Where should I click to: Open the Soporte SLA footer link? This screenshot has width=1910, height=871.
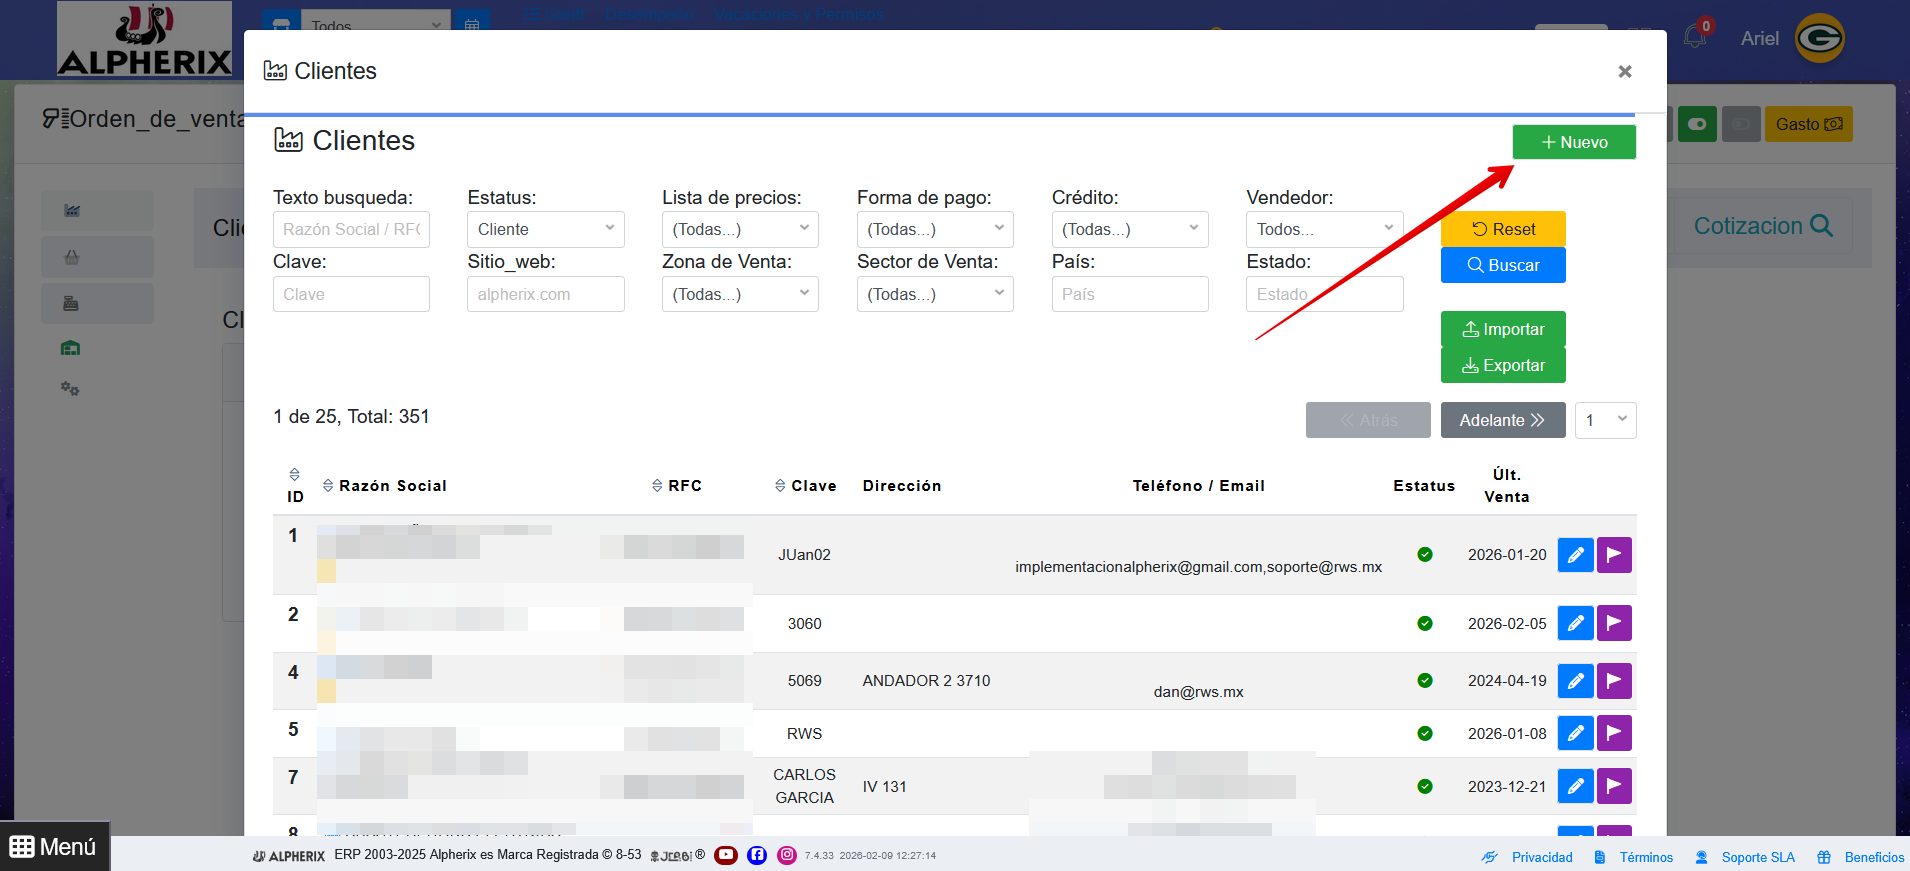click(x=1745, y=857)
